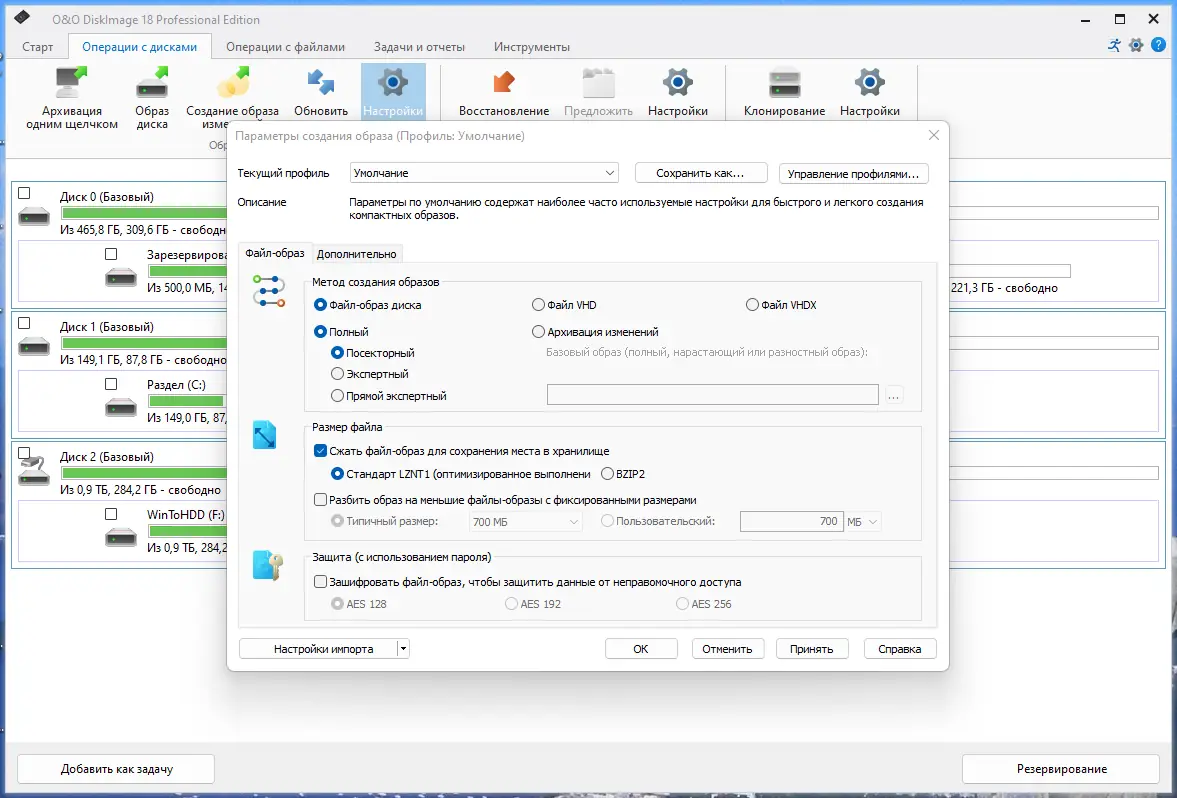Open the Образ диска drive imaging tool

152,83
